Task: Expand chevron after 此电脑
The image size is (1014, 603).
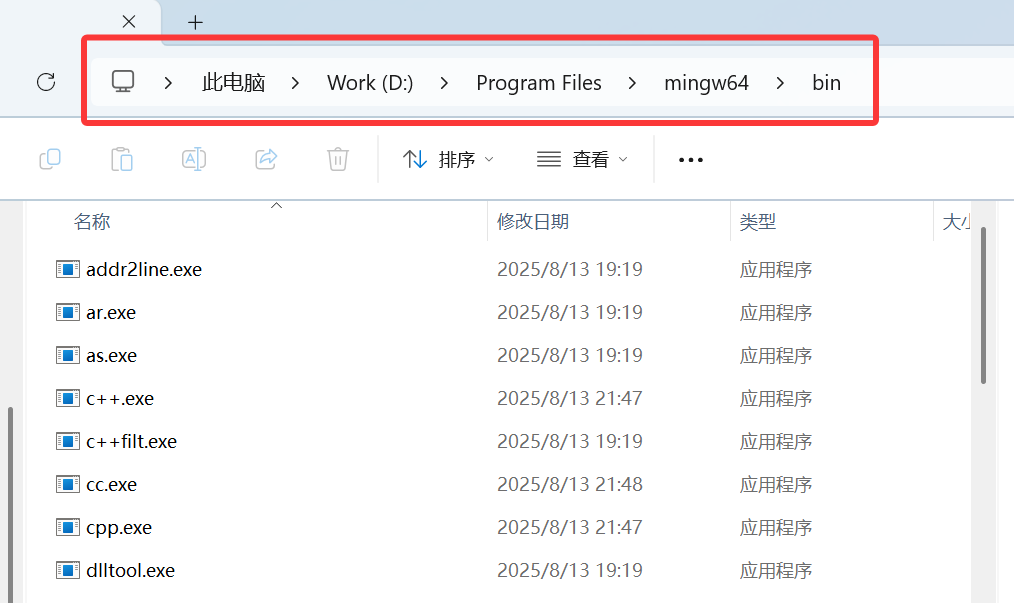Action: tap(295, 83)
